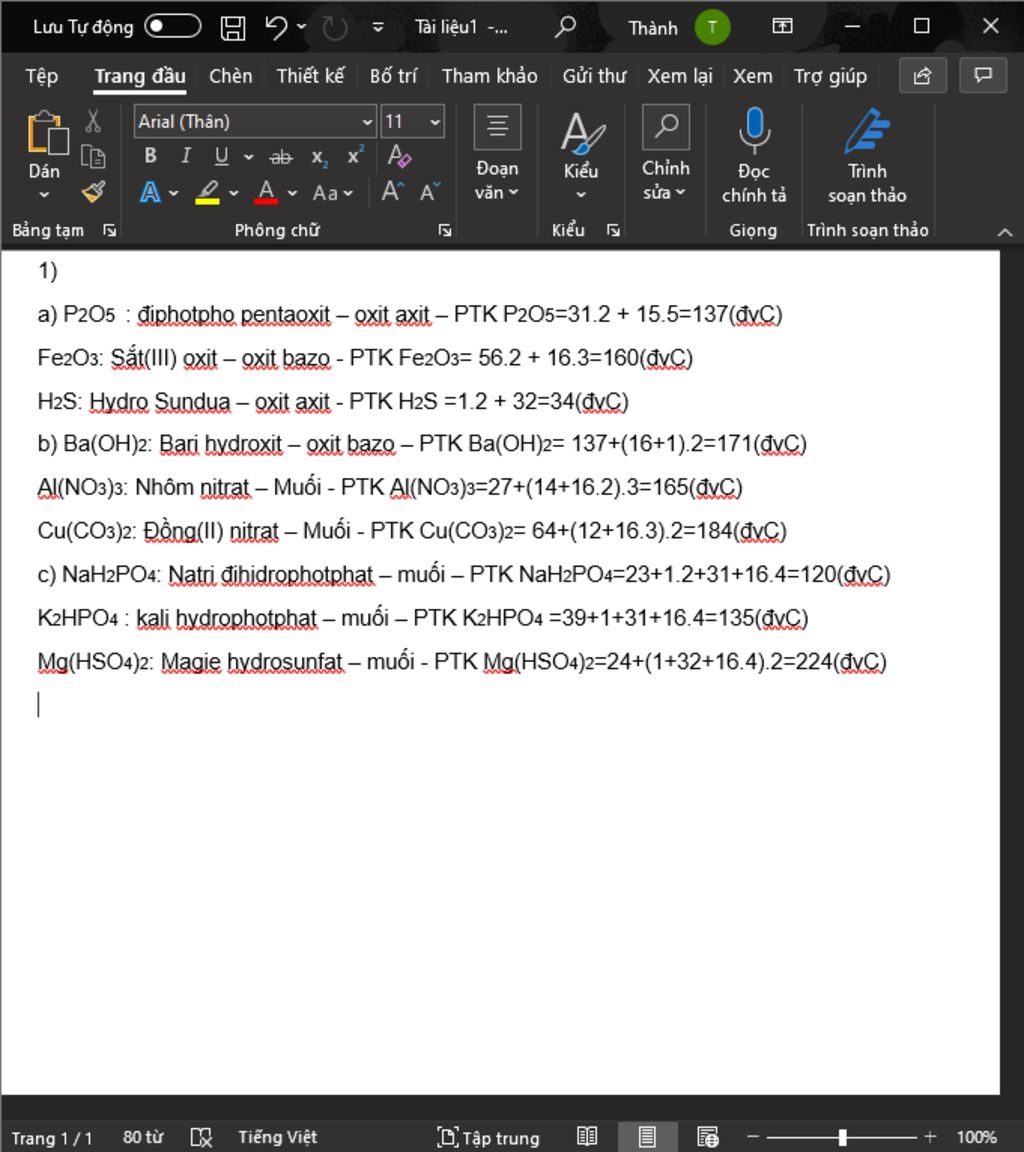
Task: Click the Cut scissors icon
Action: pyautogui.click(x=93, y=121)
